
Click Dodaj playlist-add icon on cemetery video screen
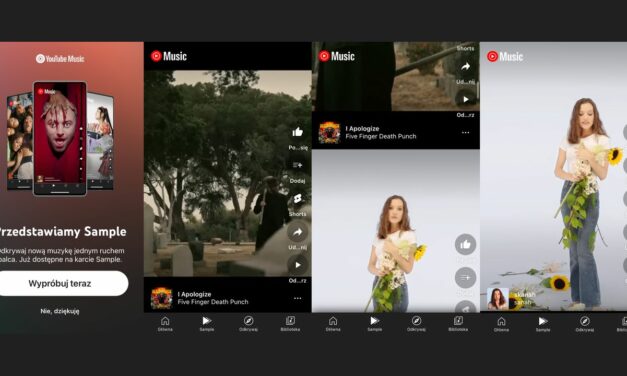[298, 165]
